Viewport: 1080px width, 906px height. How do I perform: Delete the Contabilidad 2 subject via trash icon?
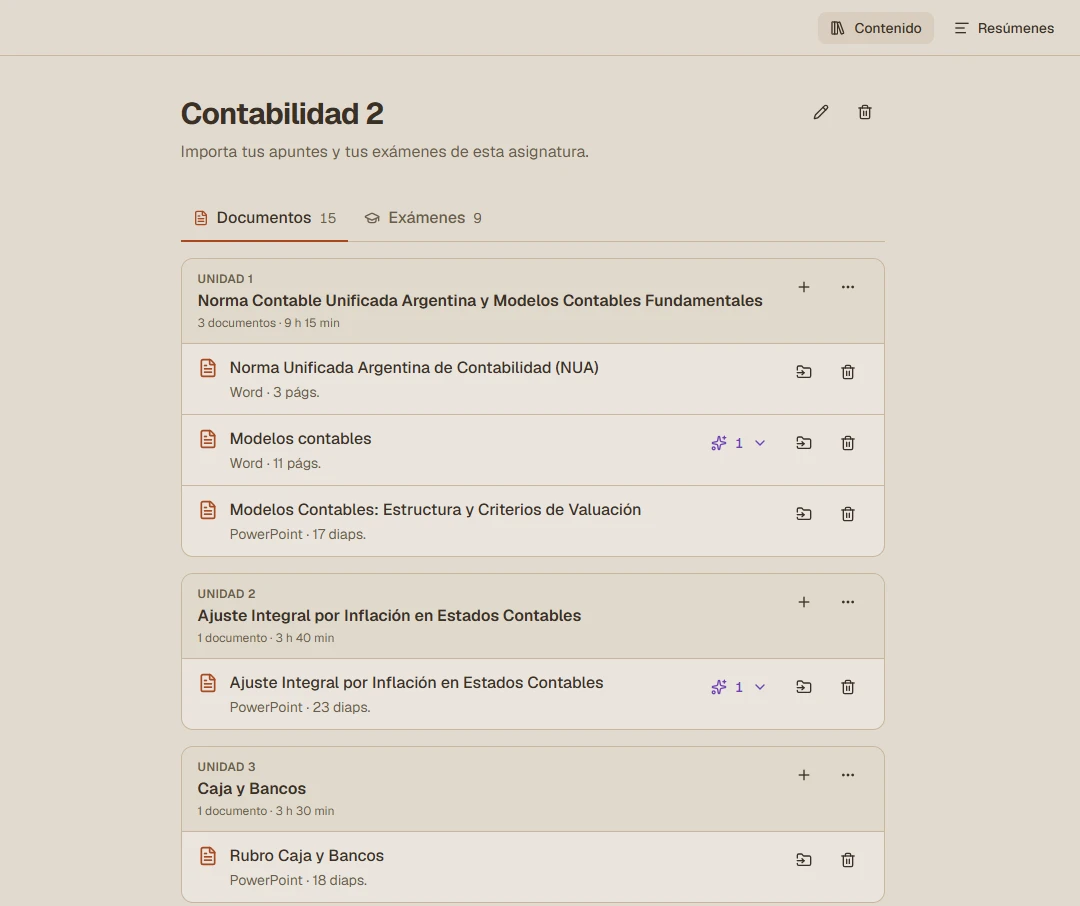click(864, 112)
